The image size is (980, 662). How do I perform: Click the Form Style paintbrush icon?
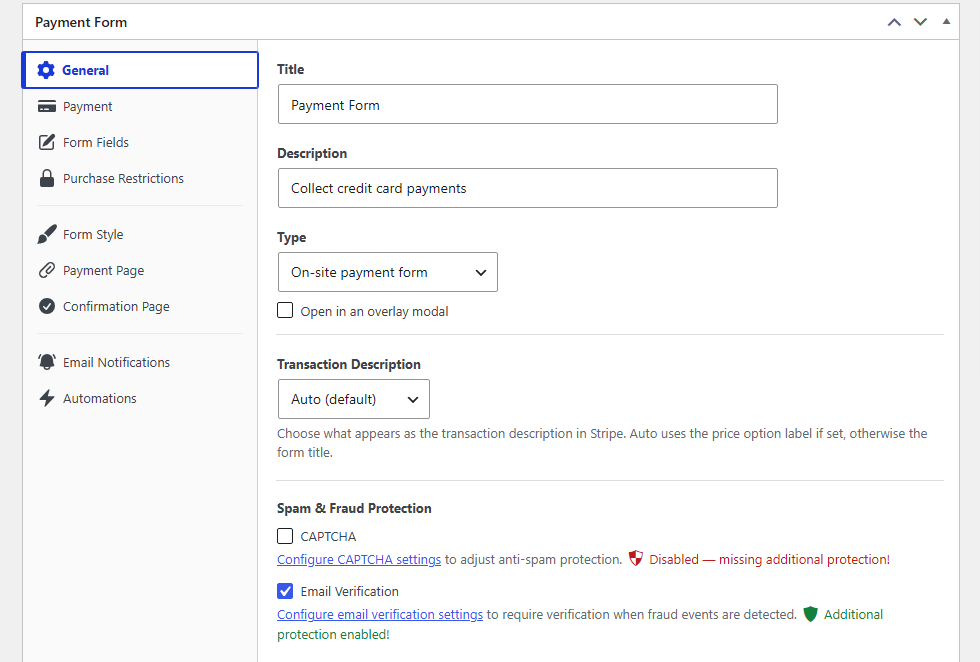[47, 234]
